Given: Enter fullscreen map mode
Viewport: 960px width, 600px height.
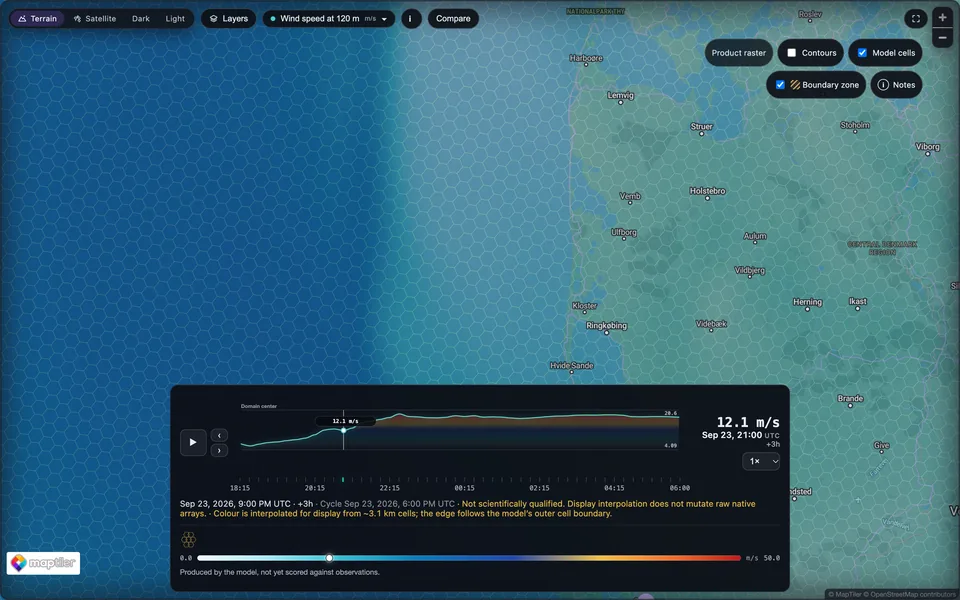Looking at the screenshot, I should click(916, 18).
